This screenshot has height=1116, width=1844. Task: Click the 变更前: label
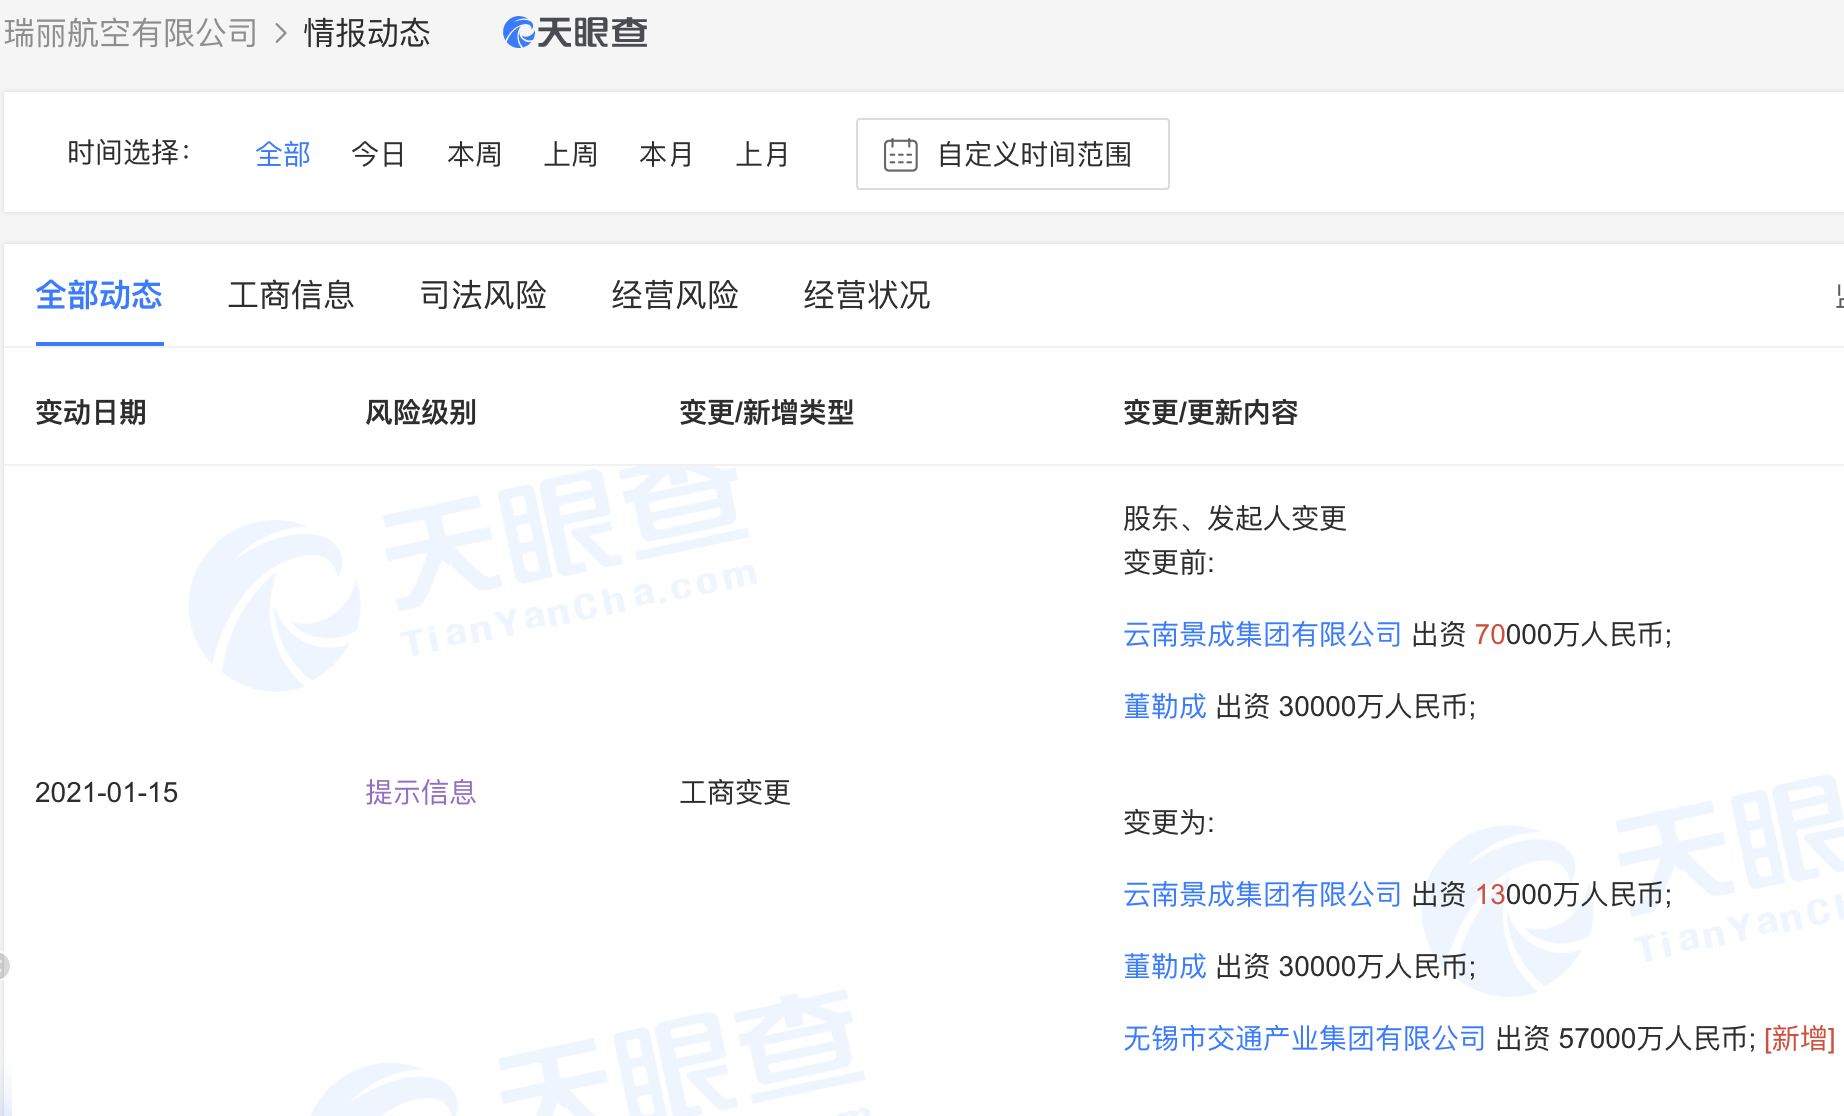[1169, 563]
